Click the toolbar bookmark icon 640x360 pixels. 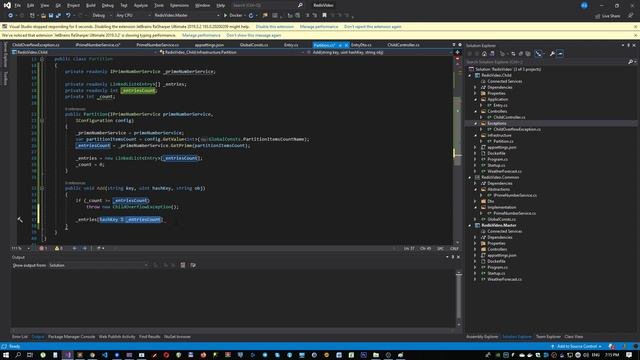324,16
